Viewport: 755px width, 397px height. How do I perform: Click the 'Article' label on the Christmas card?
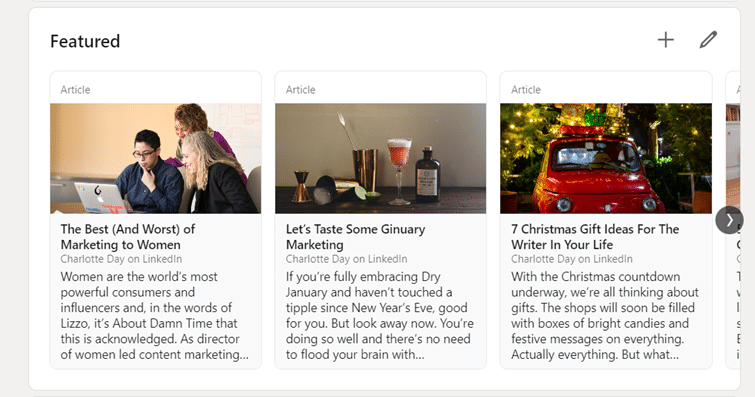coord(526,90)
